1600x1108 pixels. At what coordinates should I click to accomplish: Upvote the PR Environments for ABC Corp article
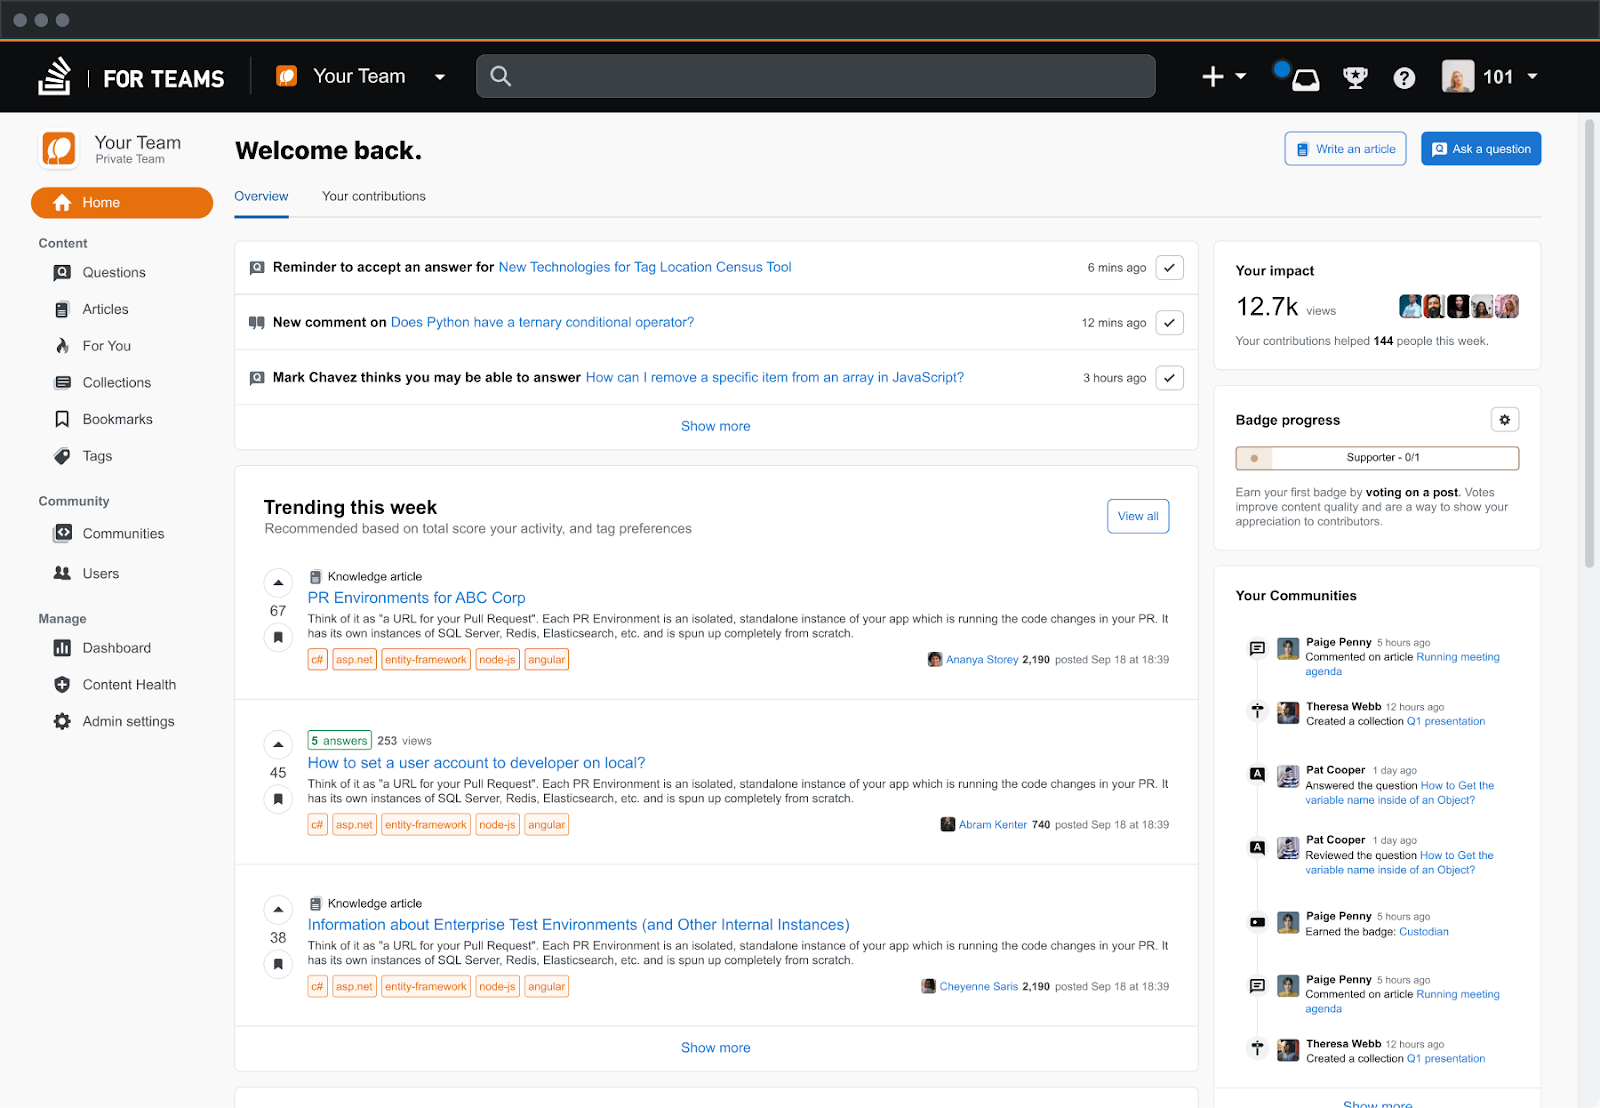coord(277,582)
